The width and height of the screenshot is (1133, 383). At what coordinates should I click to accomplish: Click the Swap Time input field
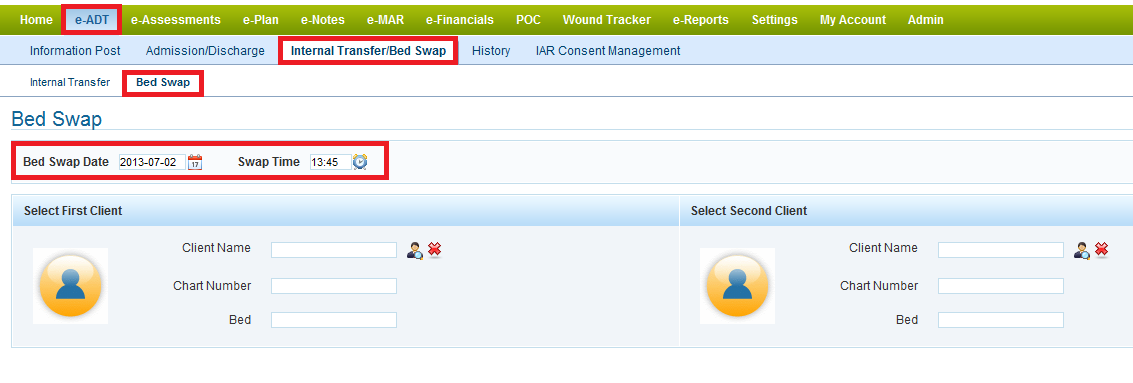tap(331, 163)
